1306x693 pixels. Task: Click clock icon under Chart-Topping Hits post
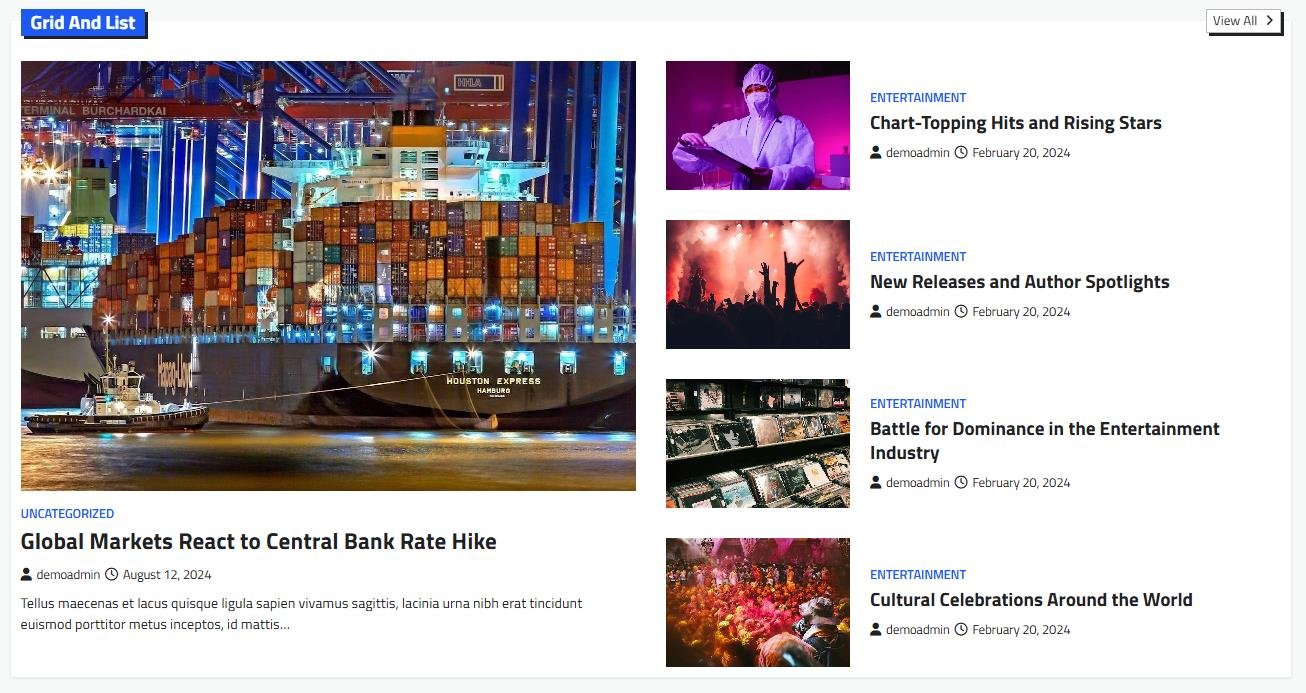point(961,152)
